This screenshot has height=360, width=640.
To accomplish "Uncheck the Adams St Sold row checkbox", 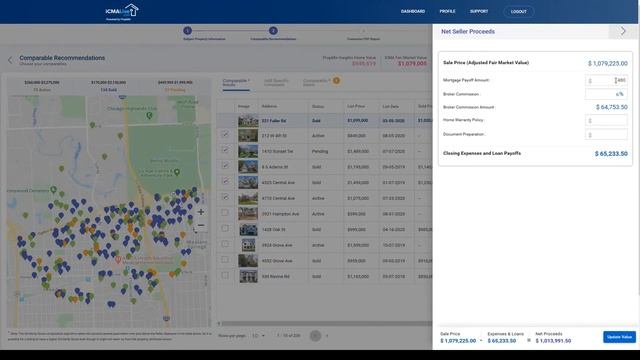I will point(225,166).
